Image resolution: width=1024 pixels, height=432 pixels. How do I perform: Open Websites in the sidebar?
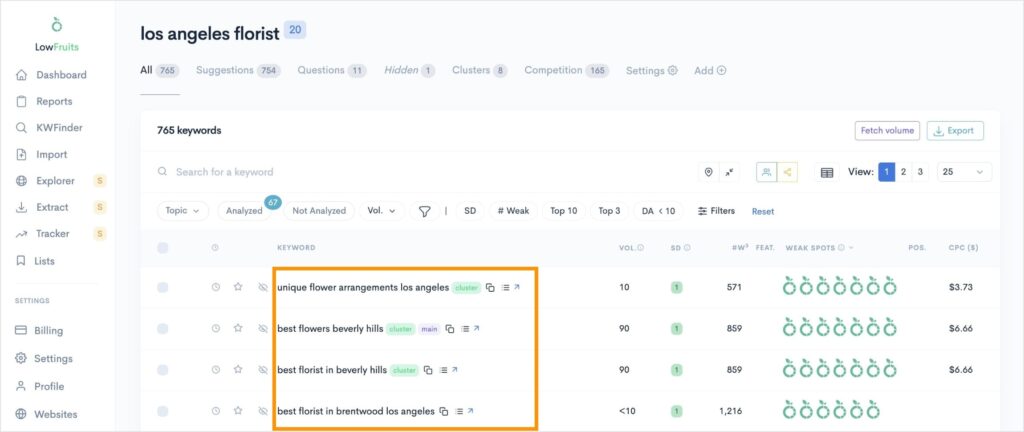46,414
